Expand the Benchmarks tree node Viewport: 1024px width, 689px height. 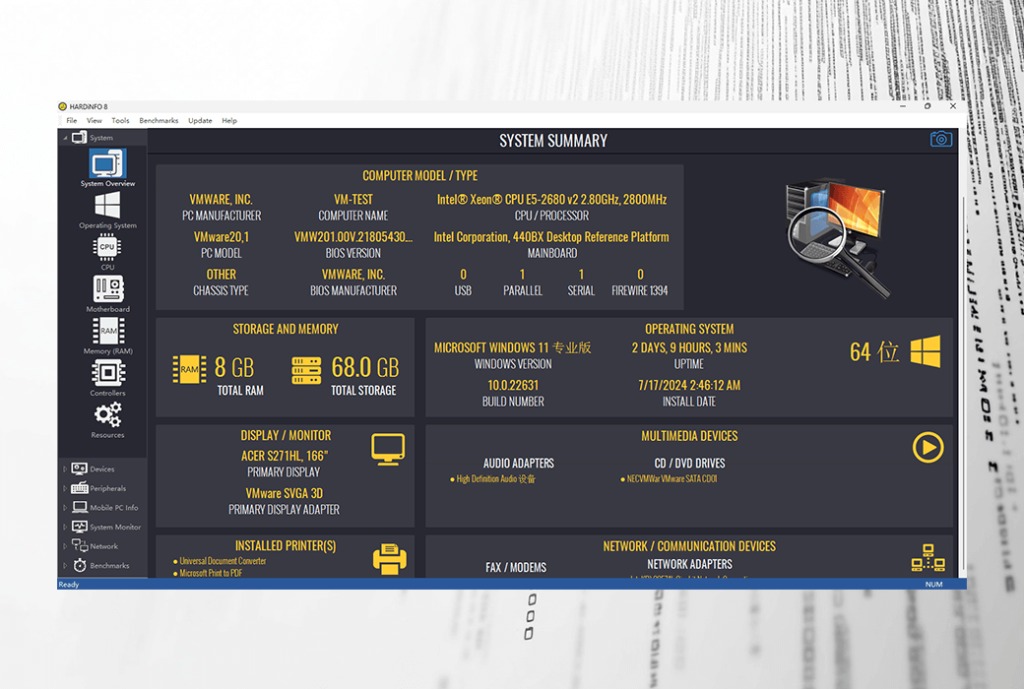[65, 566]
